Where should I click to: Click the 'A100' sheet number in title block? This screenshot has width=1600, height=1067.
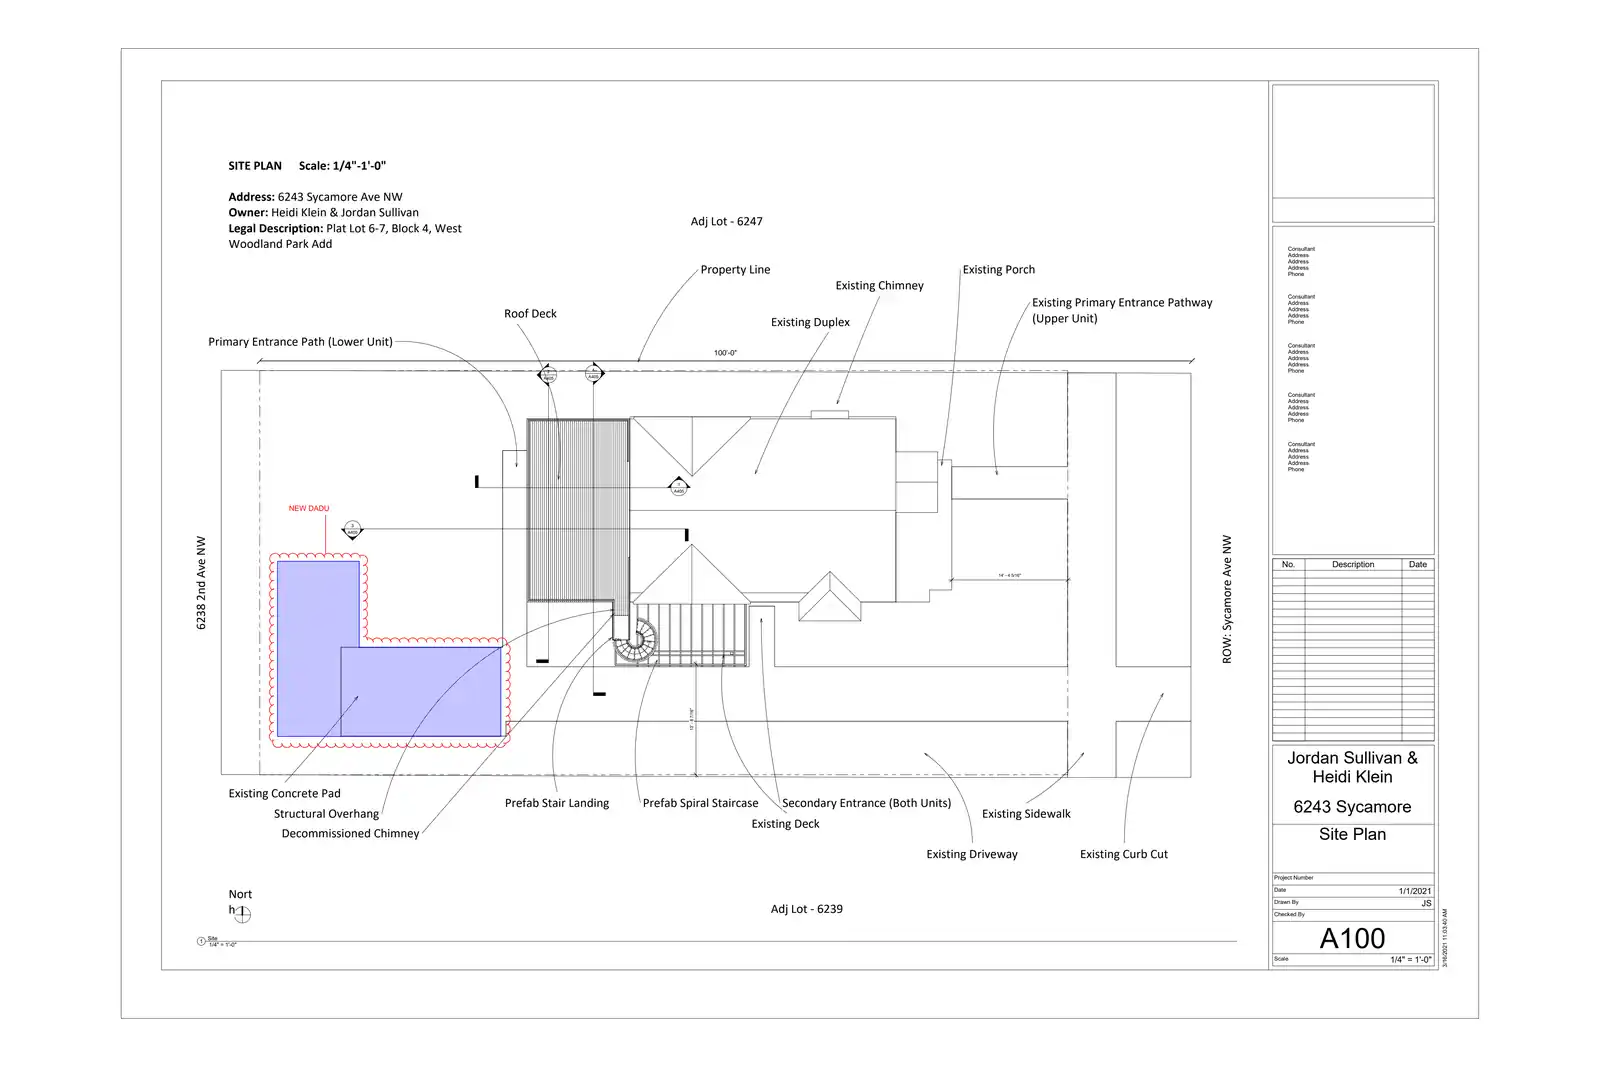click(1352, 938)
